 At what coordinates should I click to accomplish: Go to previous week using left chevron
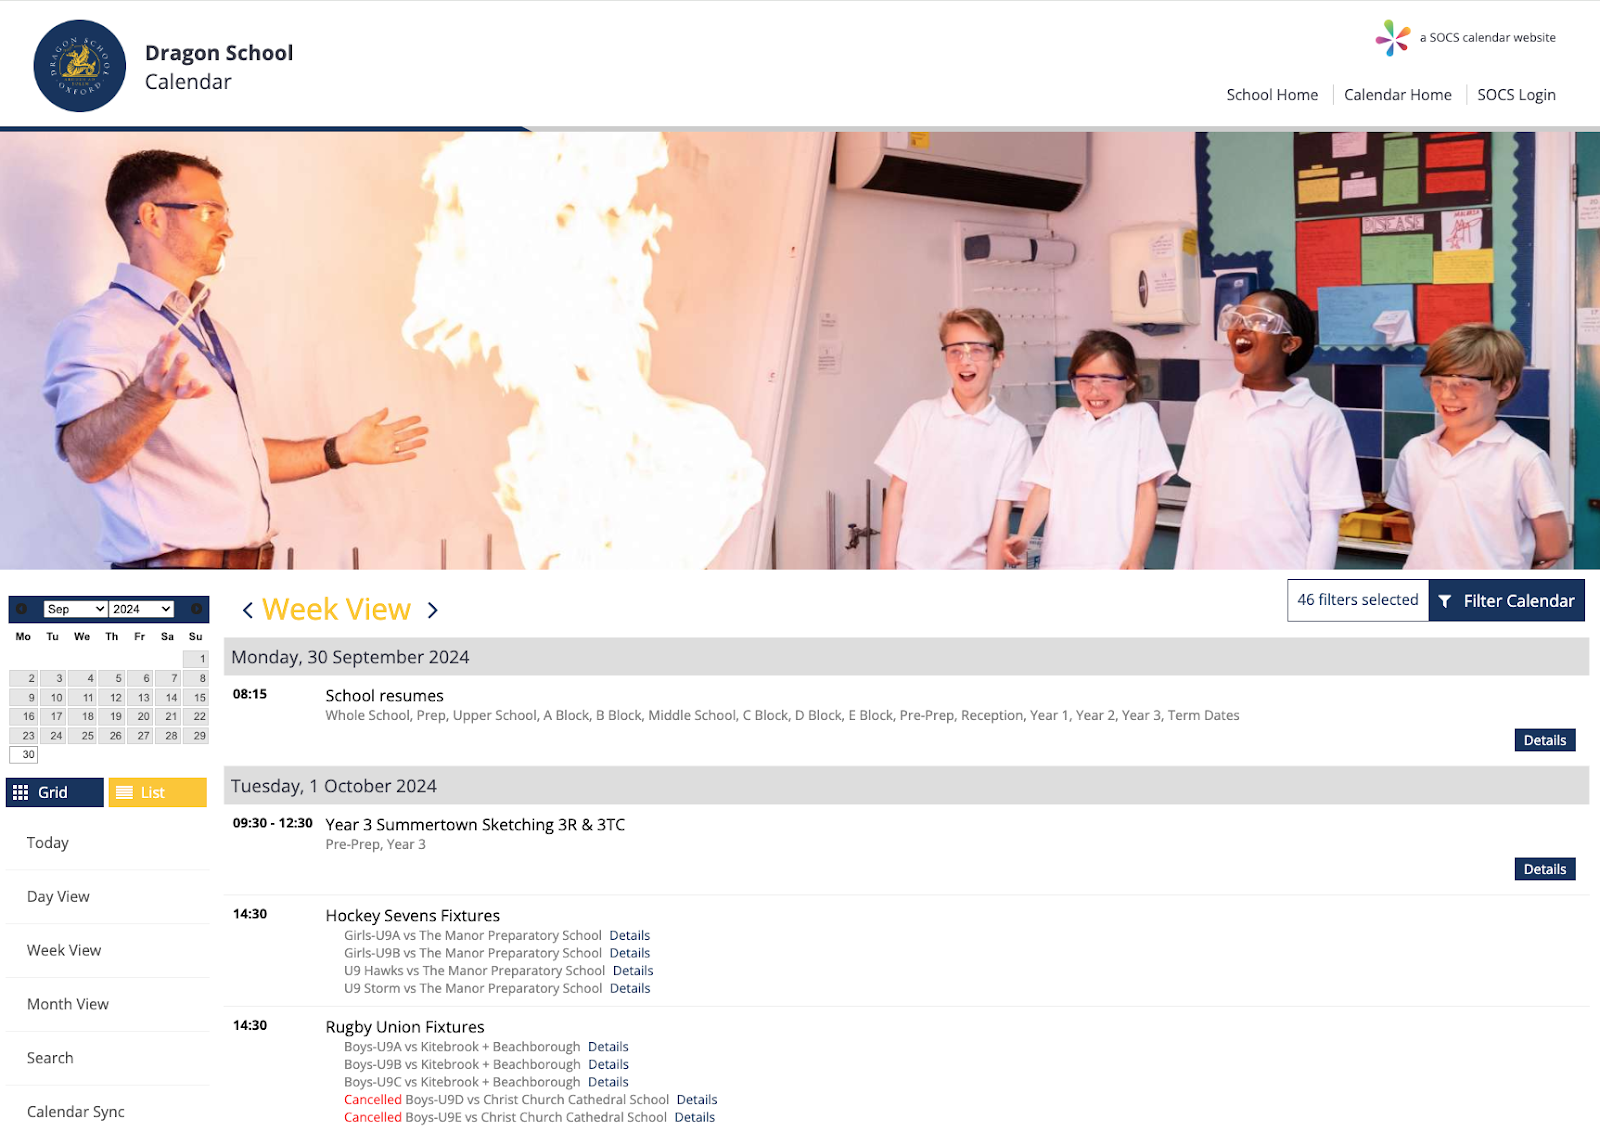coord(247,610)
